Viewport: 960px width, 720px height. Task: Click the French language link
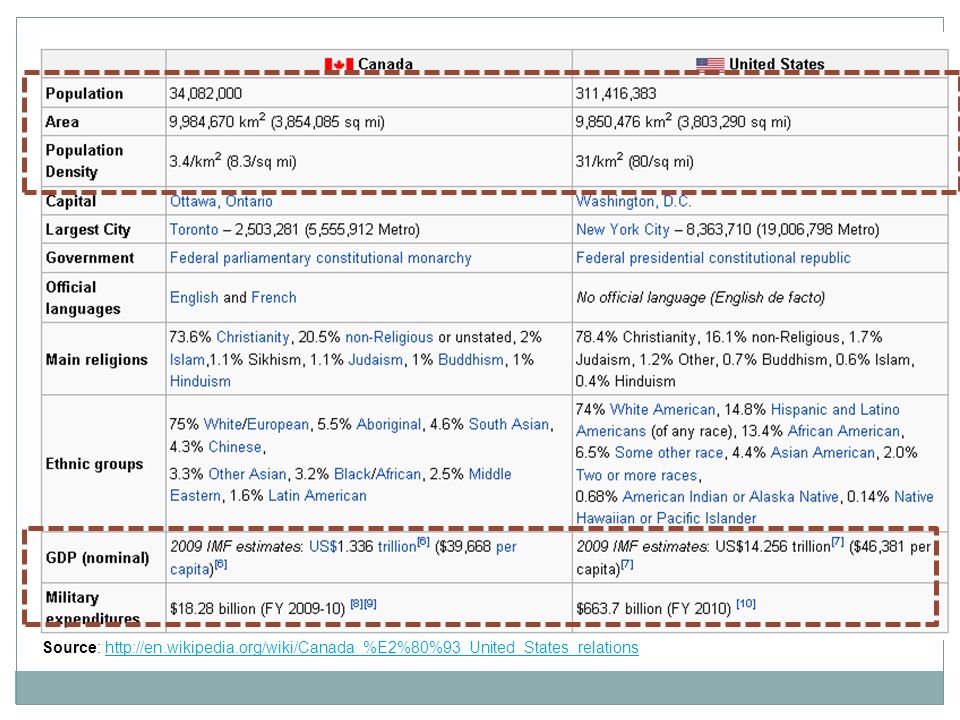(274, 298)
